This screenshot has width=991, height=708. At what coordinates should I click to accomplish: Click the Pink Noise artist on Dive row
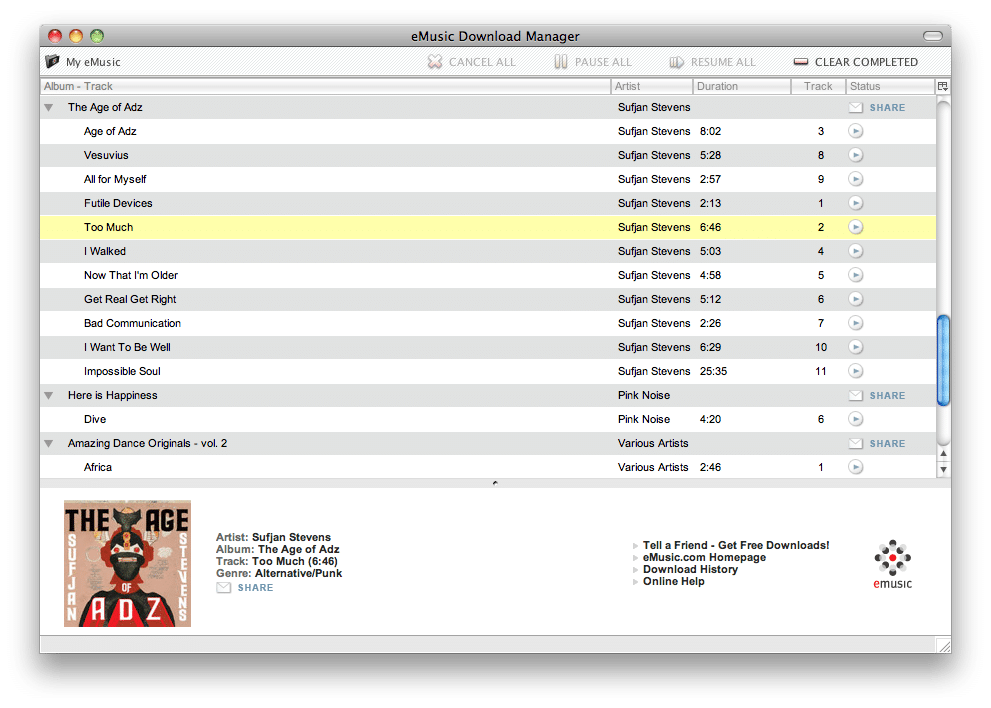643,419
